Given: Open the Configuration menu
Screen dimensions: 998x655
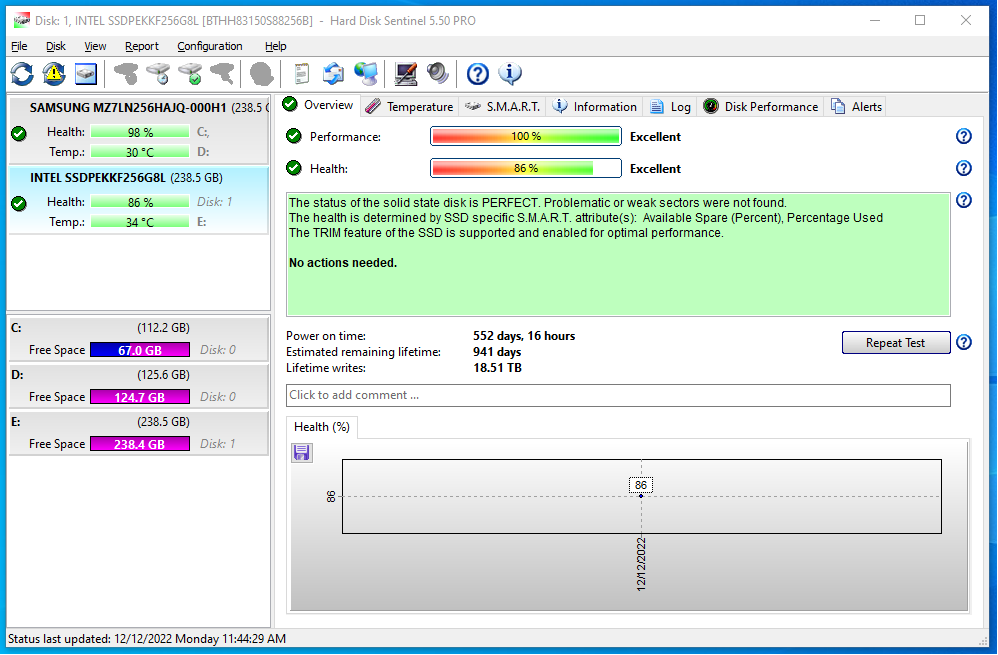Looking at the screenshot, I should 209,46.
